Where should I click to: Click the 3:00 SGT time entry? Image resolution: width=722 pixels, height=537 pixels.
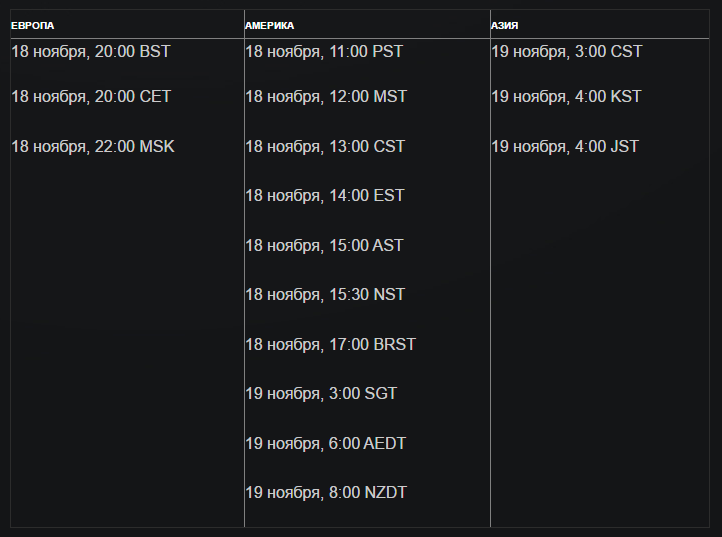tap(321, 394)
